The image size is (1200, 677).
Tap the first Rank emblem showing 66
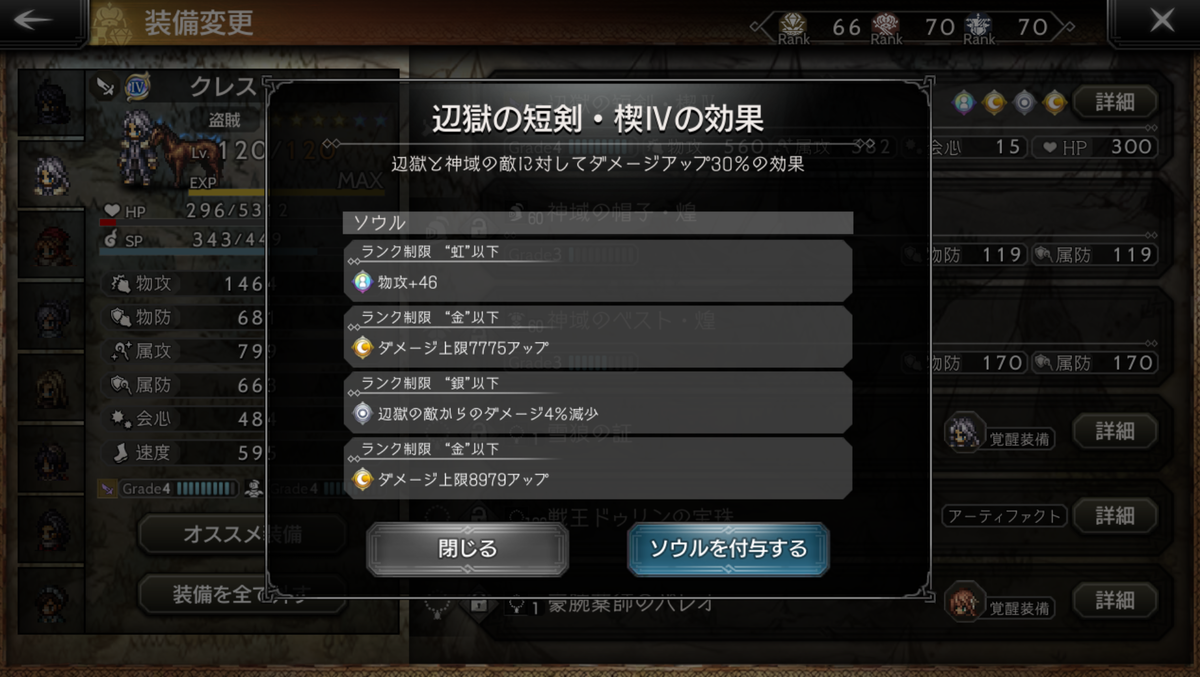click(793, 26)
